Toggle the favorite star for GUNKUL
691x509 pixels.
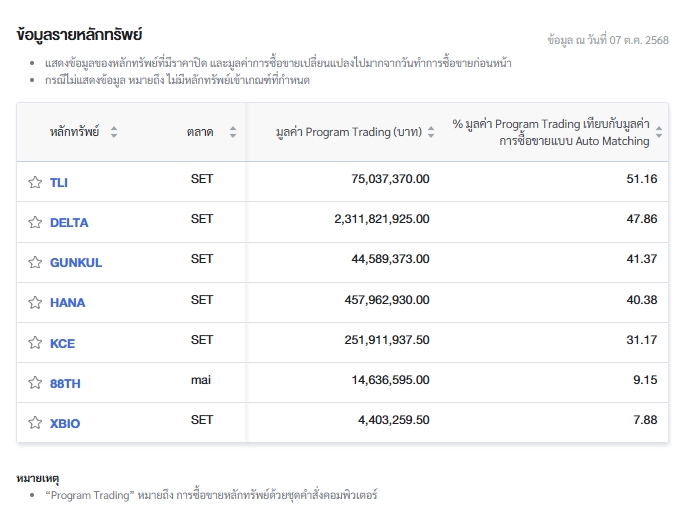pos(35,262)
